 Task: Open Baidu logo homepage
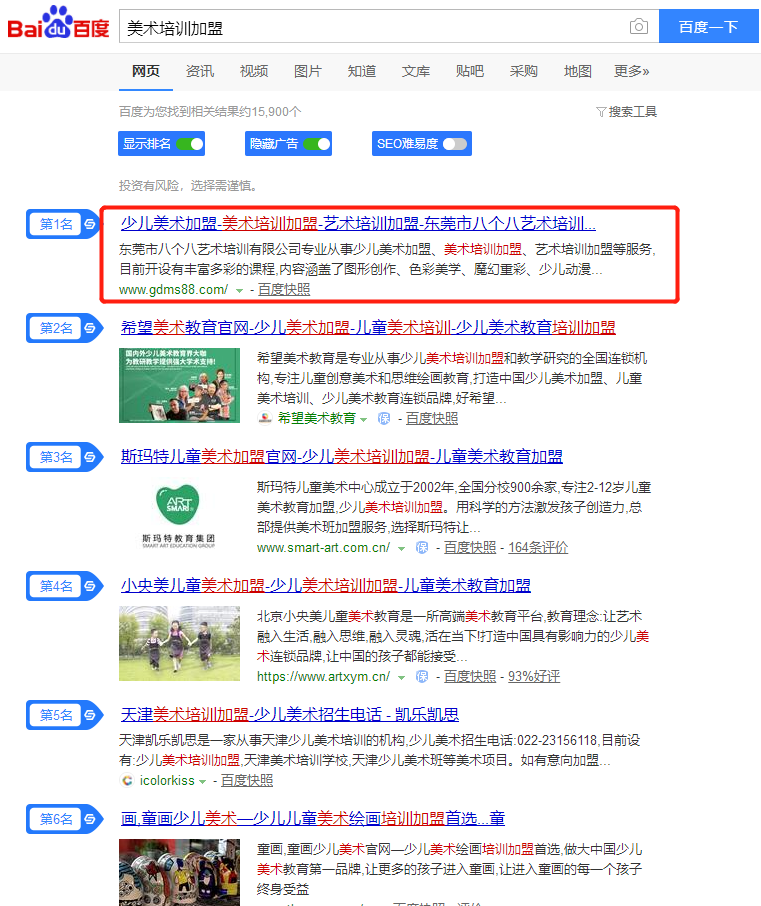pos(58,23)
